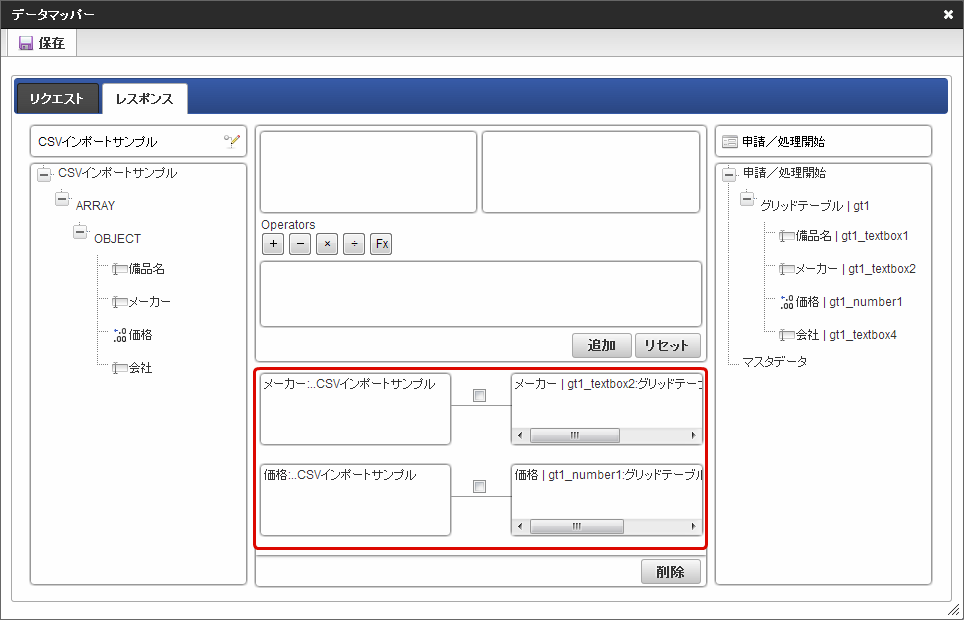Click the 価格 target box horizontal scrollbar thumb
This screenshot has height=620, width=964.
click(x=577, y=527)
